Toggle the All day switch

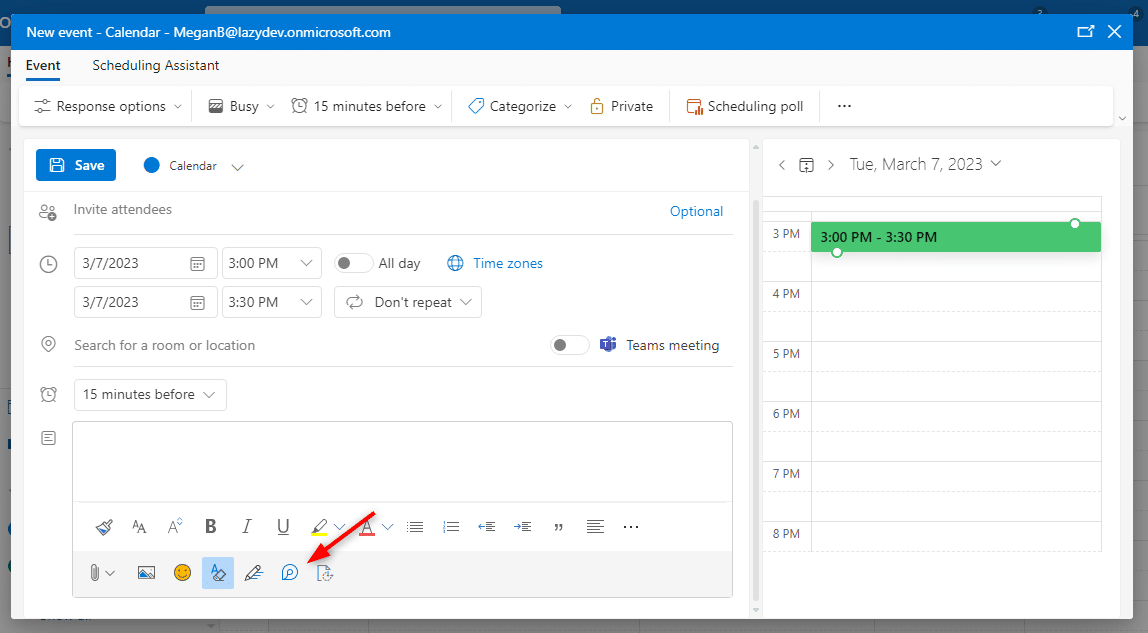pos(353,261)
